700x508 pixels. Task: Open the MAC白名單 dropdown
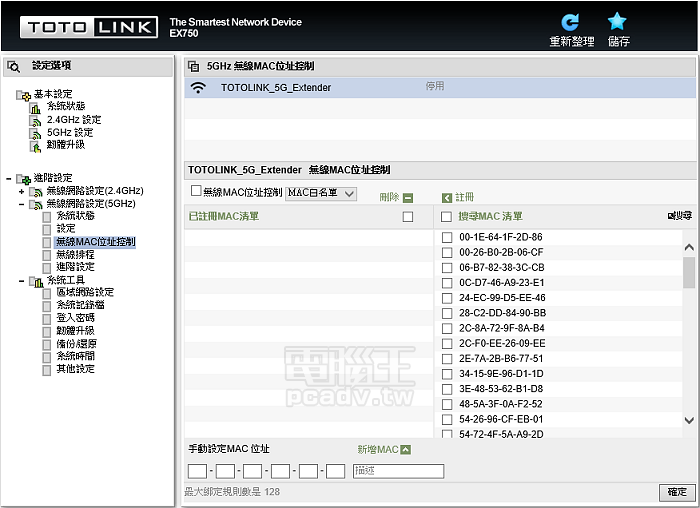(x=321, y=193)
